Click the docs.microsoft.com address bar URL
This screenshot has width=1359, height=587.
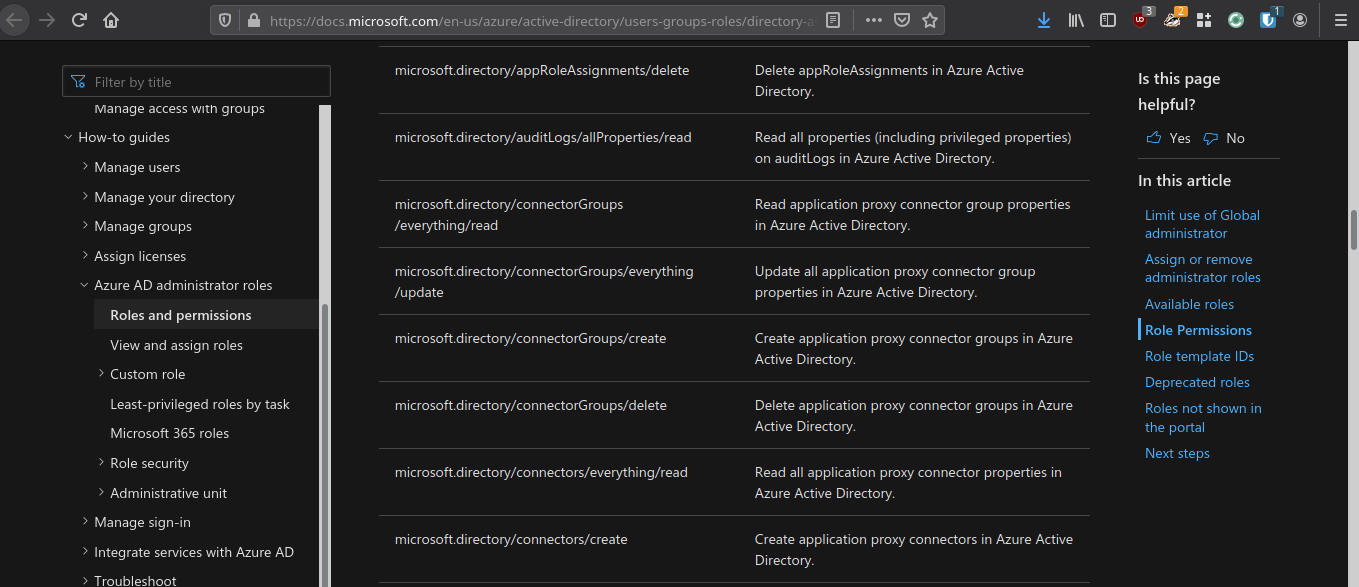pos(540,20)
